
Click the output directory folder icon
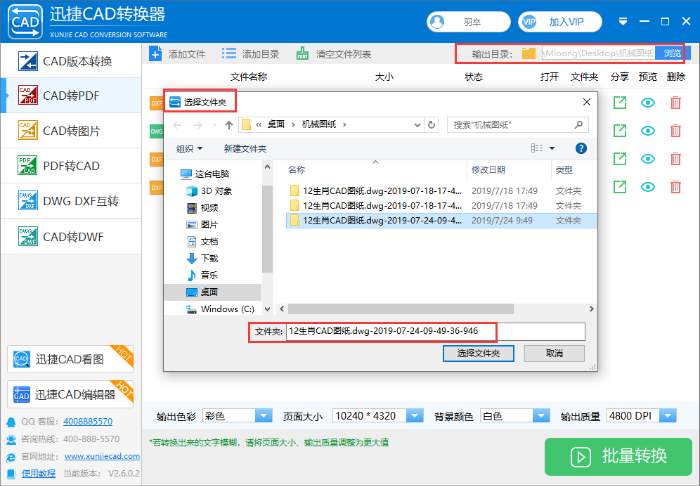pyautogui.click(x=529, y=54)
